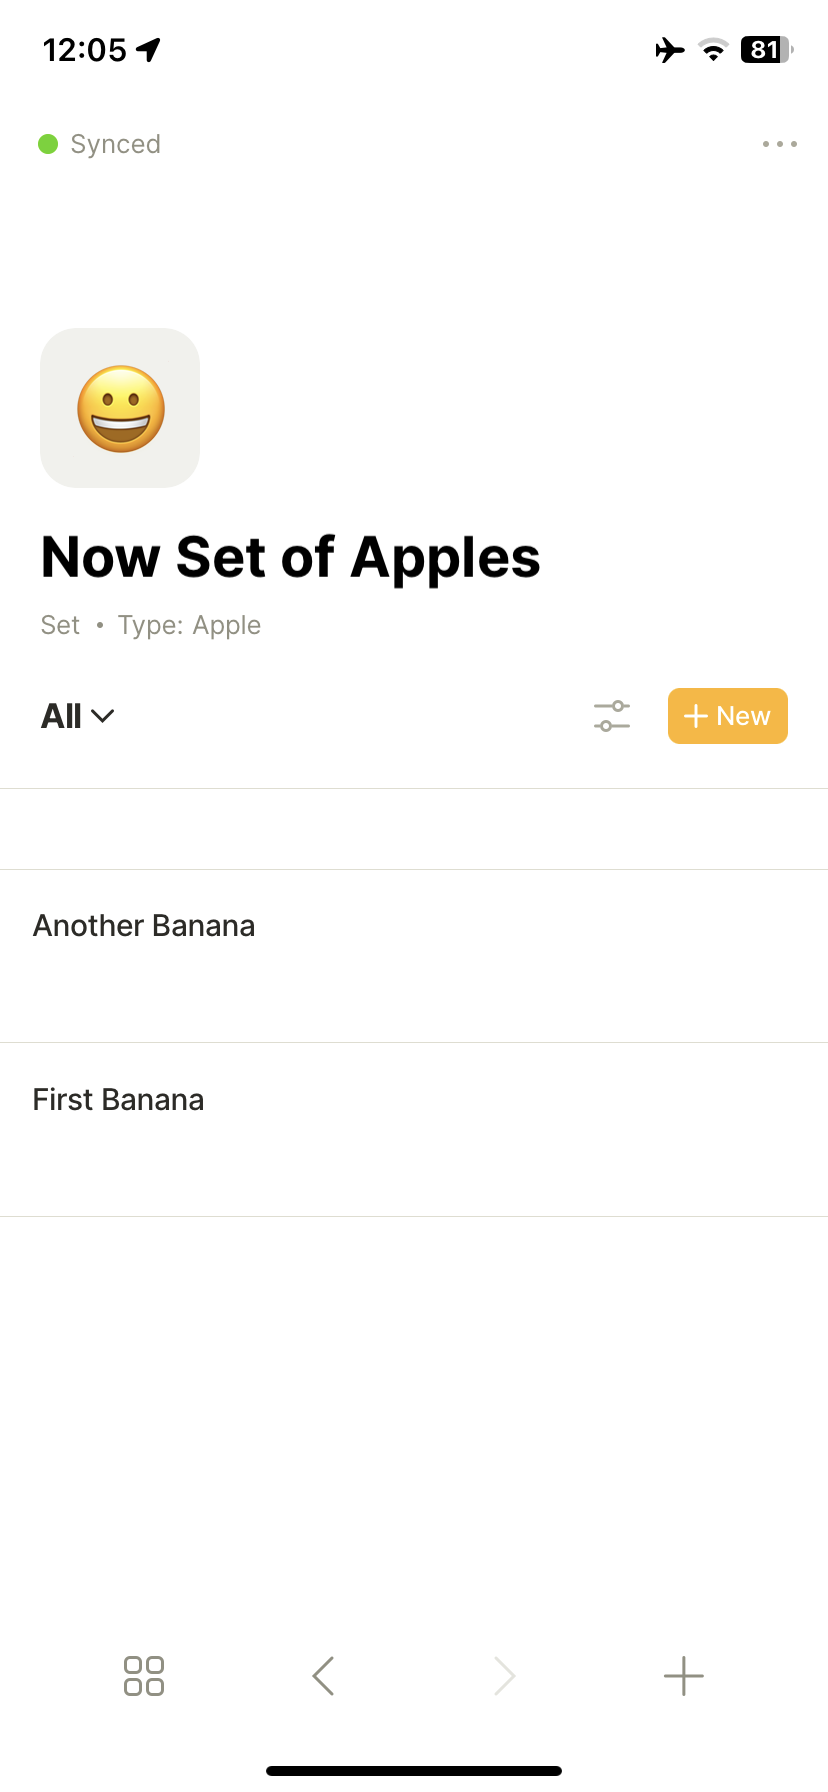This screenshot has width=828, height=1792.
Task: Open the four-squares dashboard icon
Action: tap(144, 1676)
